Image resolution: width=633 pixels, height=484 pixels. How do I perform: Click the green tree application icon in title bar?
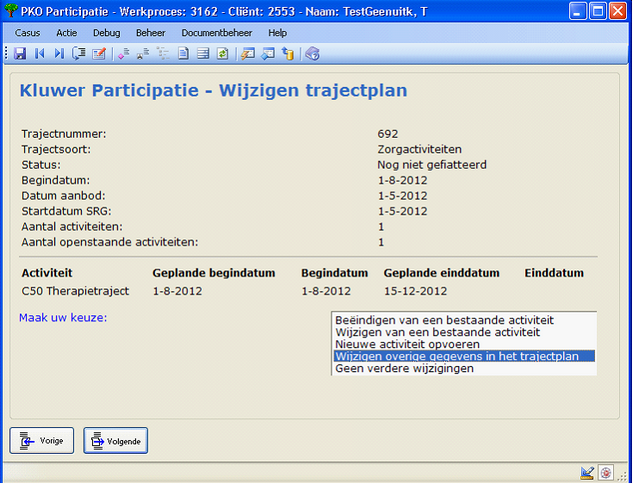click(10, 10)
